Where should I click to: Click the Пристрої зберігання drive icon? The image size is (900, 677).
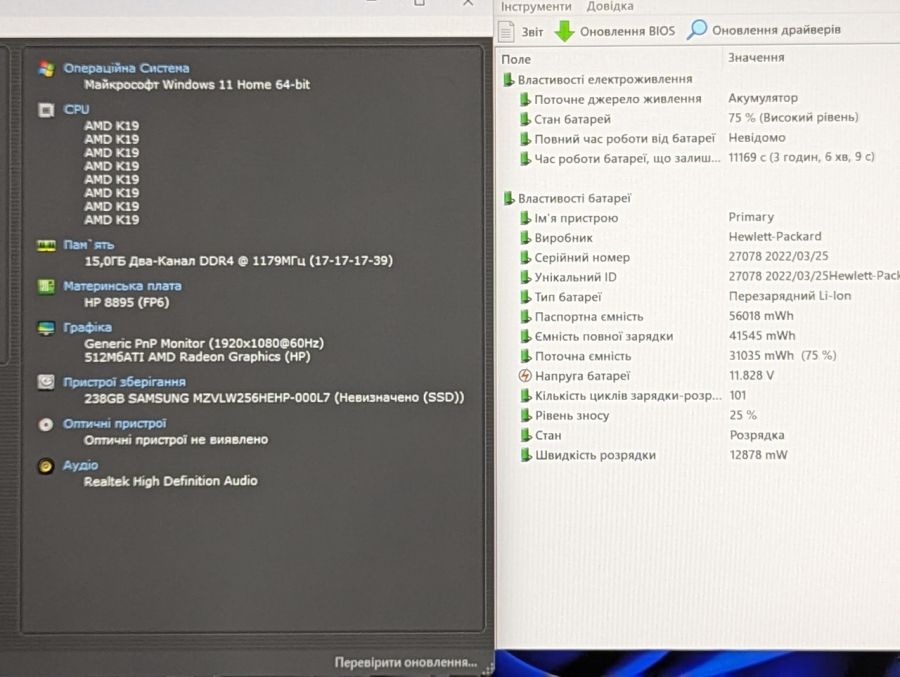coord(46,382)
